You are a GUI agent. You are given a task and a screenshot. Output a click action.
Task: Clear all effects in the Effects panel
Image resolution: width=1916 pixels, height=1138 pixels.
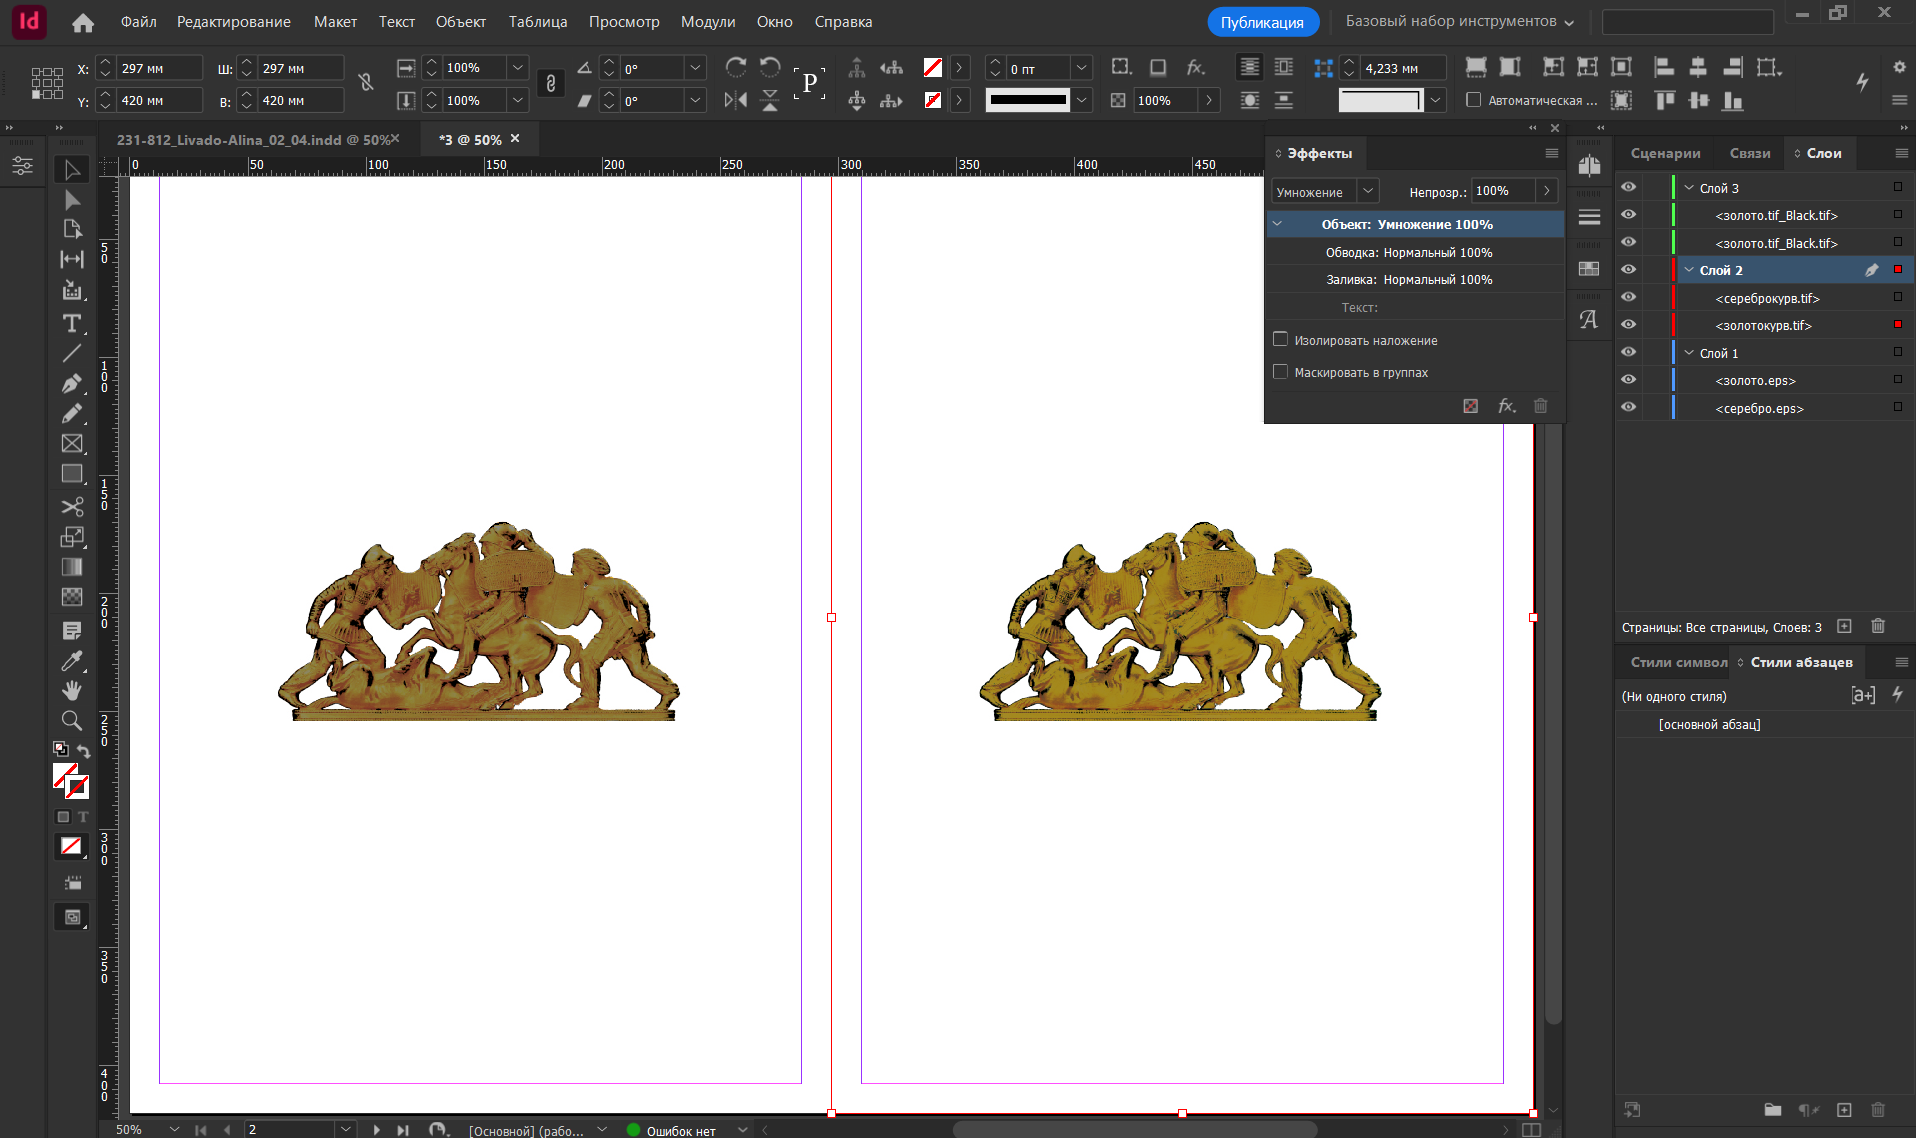[x=1470, y=406]
